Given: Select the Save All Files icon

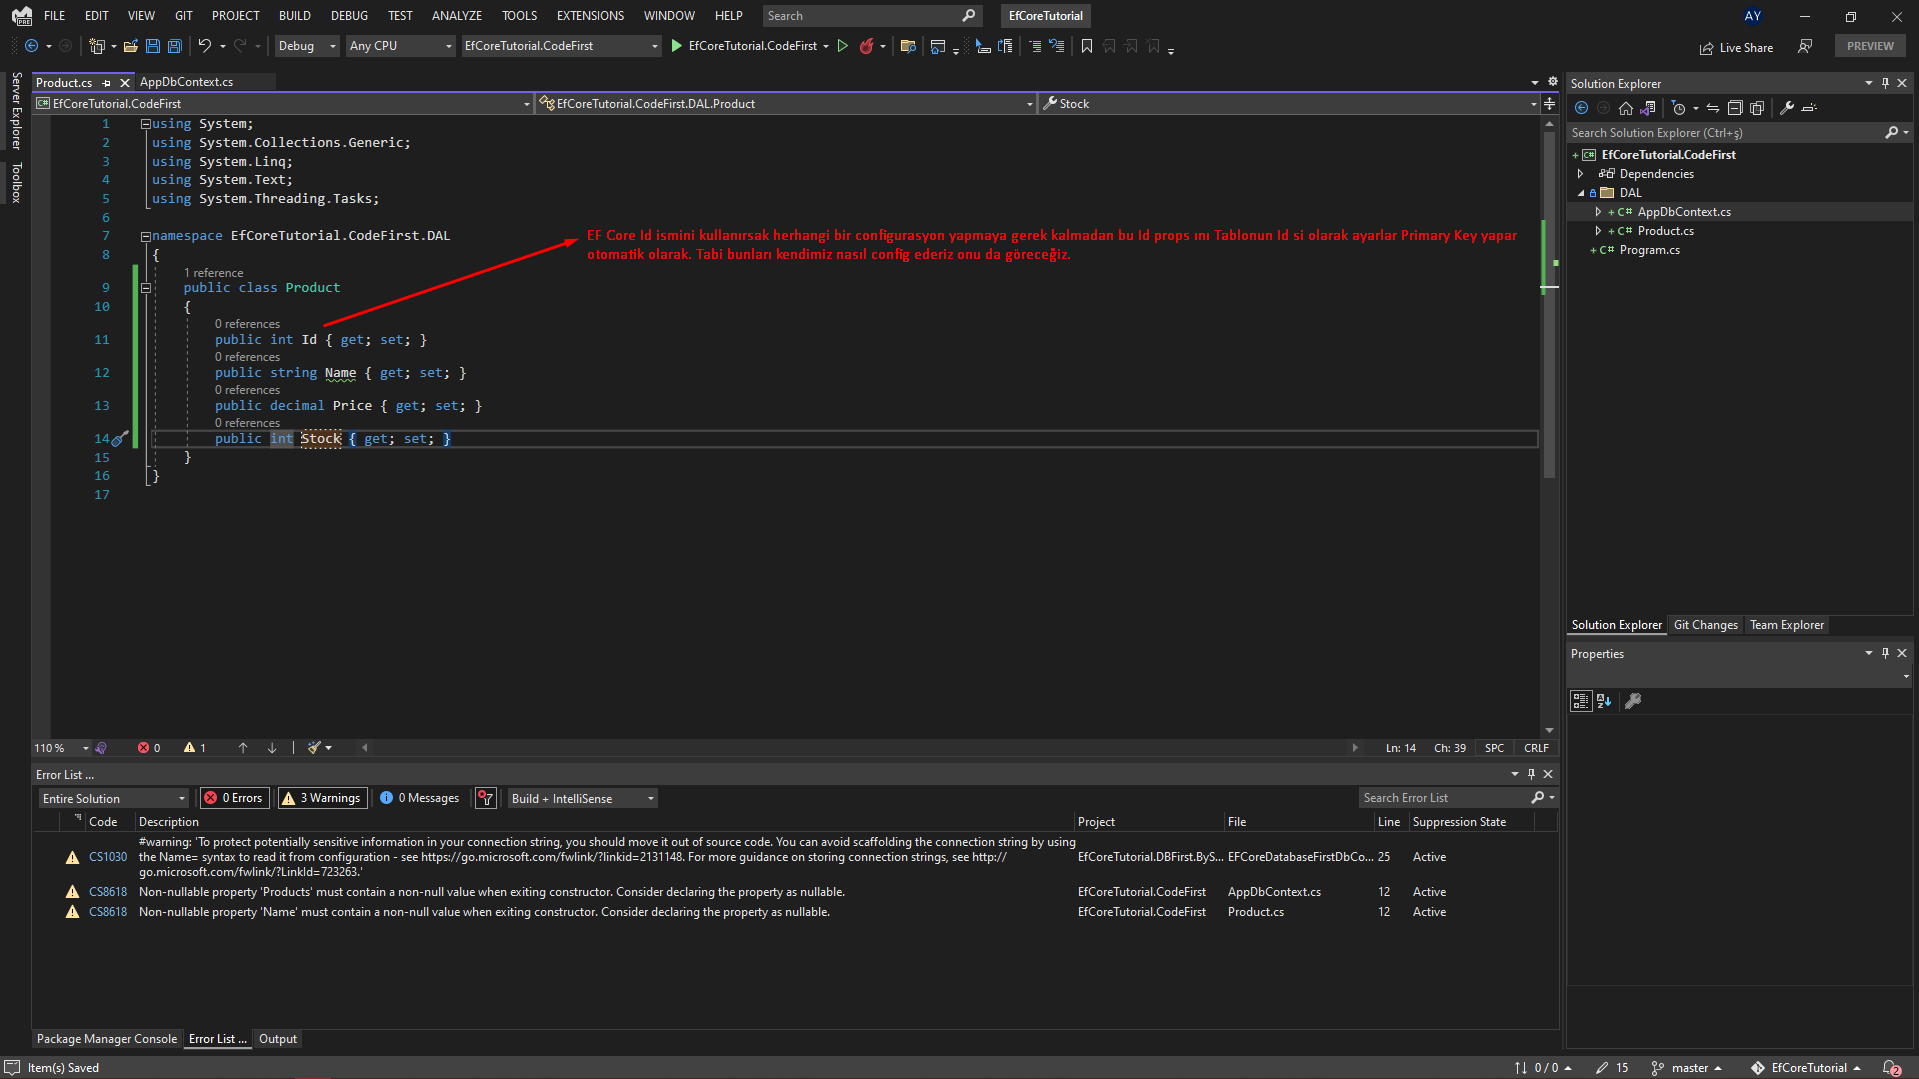Looking at the screenshot, I should [x=174, y=46].
